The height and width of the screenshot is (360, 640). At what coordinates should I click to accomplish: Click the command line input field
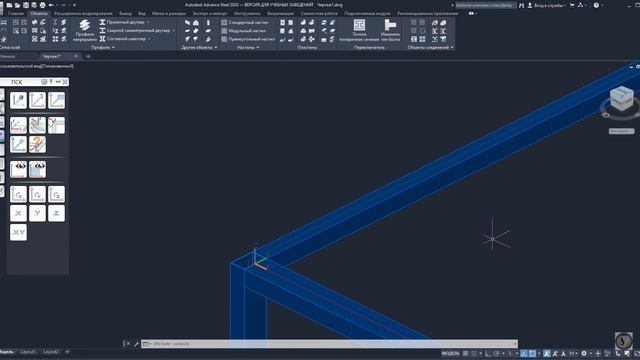330,344
